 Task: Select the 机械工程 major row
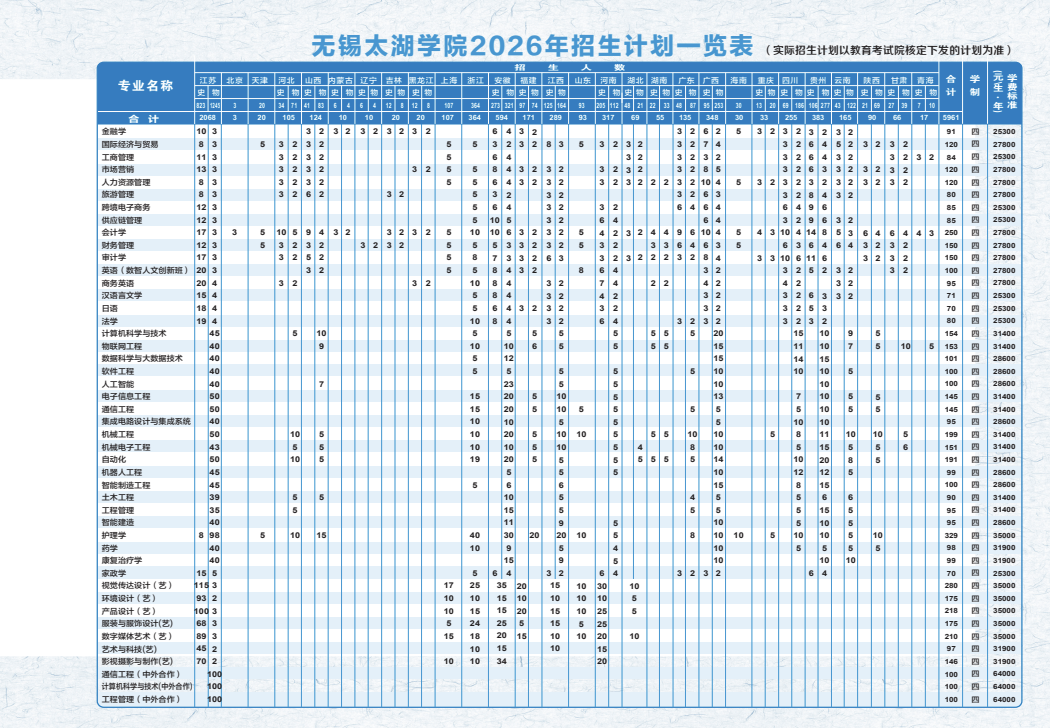point(560,434)
